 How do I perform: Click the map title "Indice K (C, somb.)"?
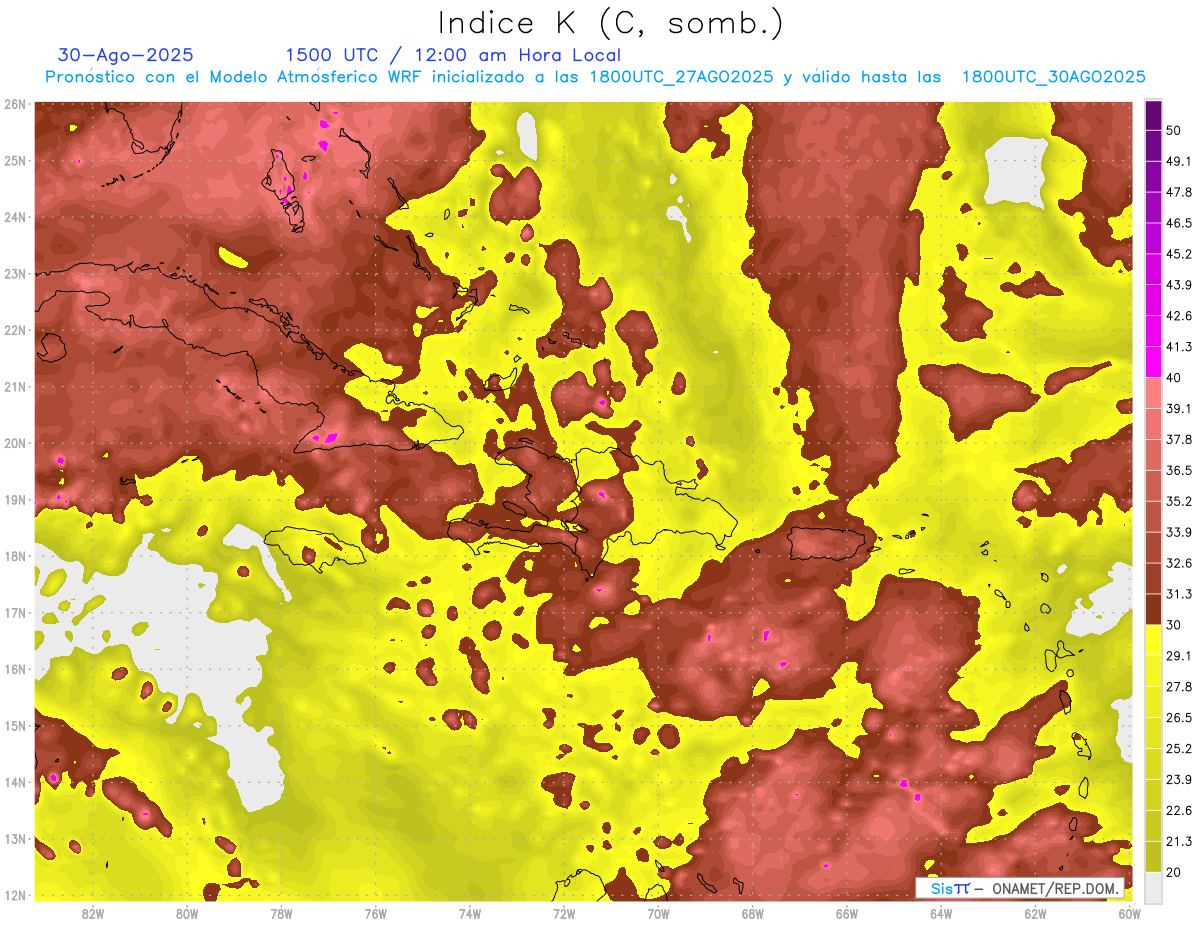coord(611,24)
